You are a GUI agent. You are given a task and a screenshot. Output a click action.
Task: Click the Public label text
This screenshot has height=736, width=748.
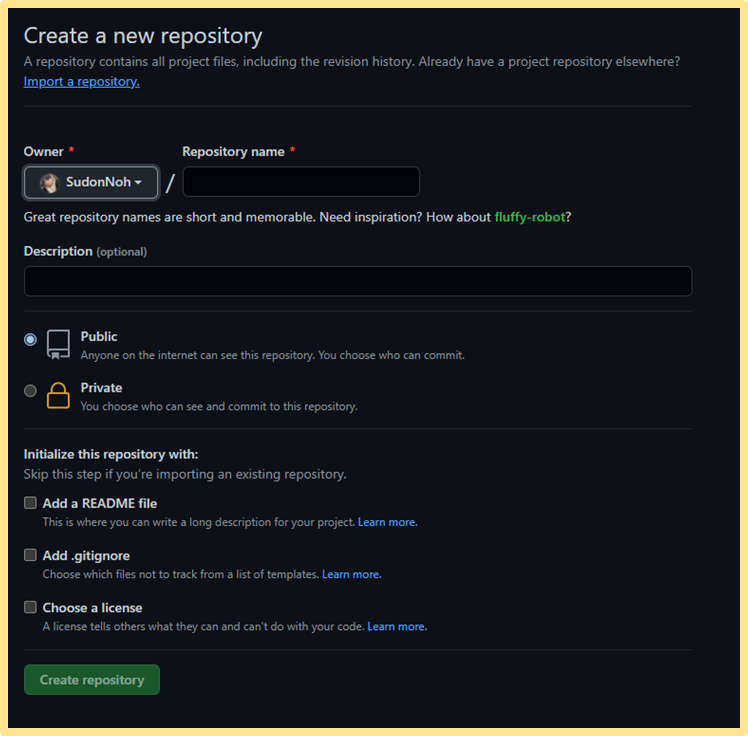point(99,336)
